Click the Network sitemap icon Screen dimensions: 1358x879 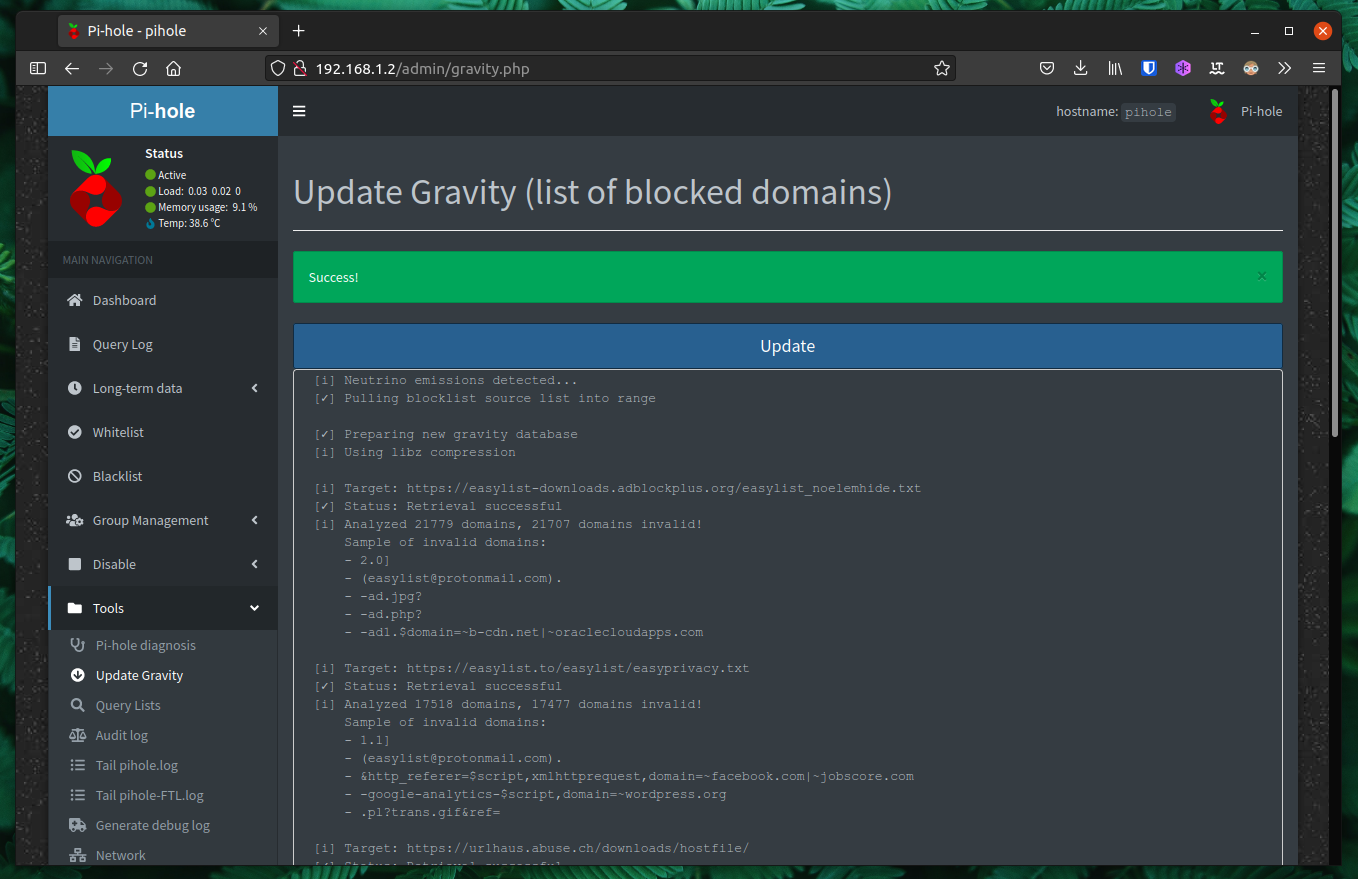click(x=78, y=855)
